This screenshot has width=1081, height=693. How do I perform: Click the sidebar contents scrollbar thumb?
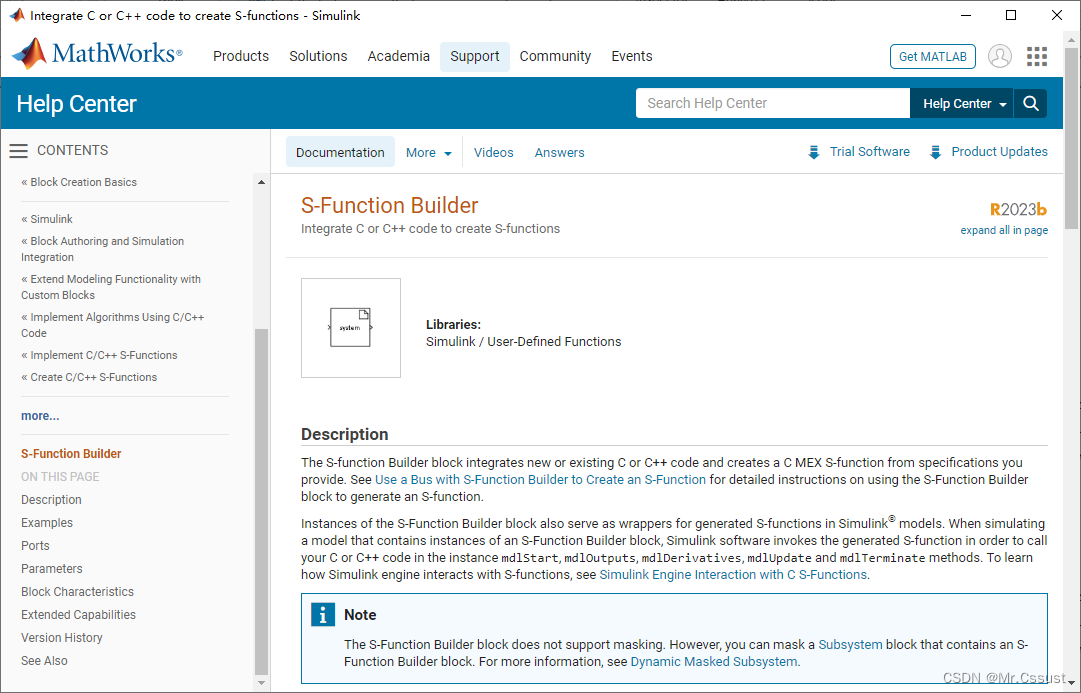[261, 501]
